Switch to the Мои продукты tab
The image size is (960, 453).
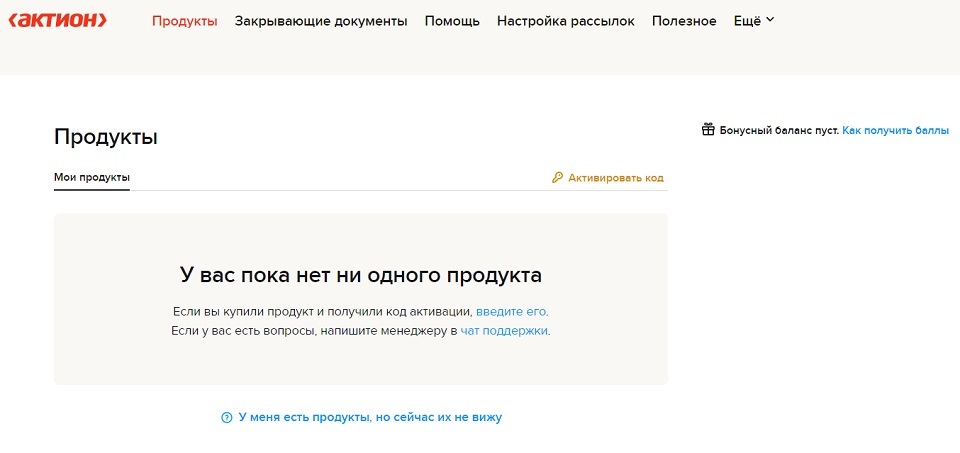tap(92, 178)
